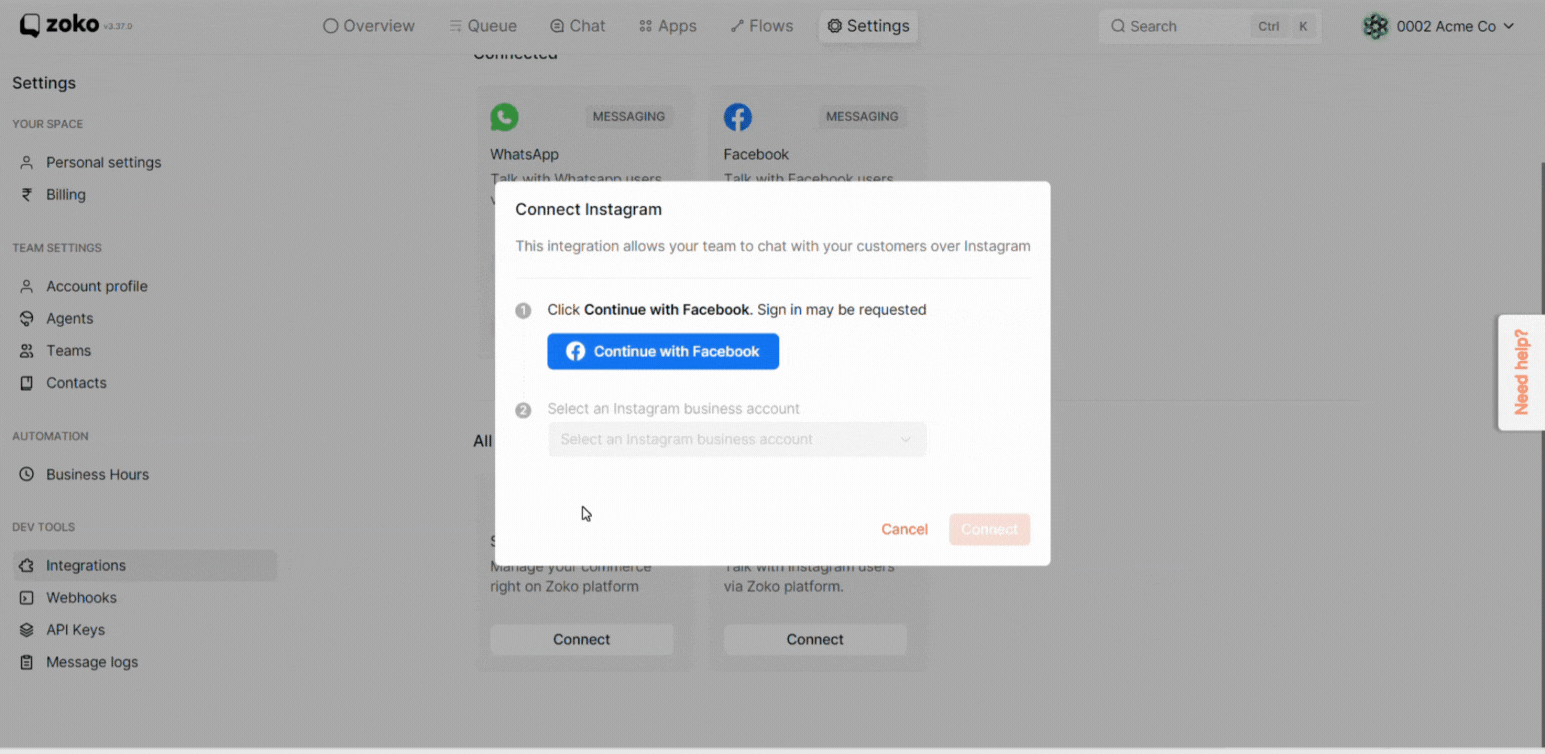Click the Facebook card icon

pos(738,117)
